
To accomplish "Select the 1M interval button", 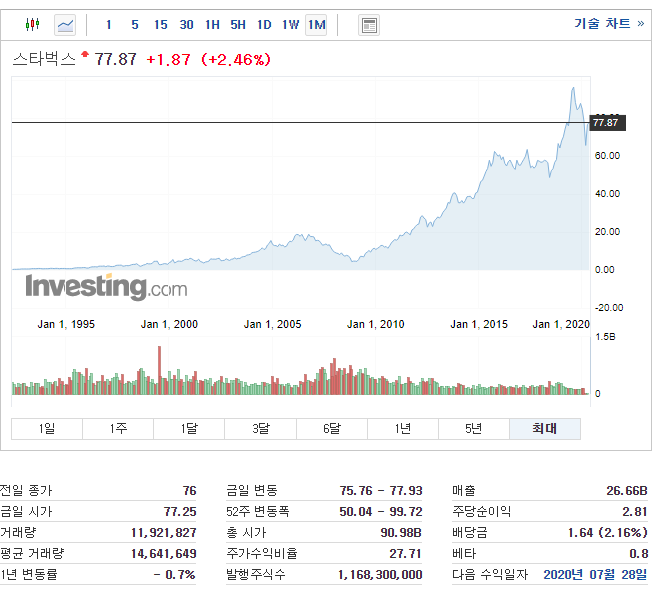I will pyautogui.click(x=316, y=25).
